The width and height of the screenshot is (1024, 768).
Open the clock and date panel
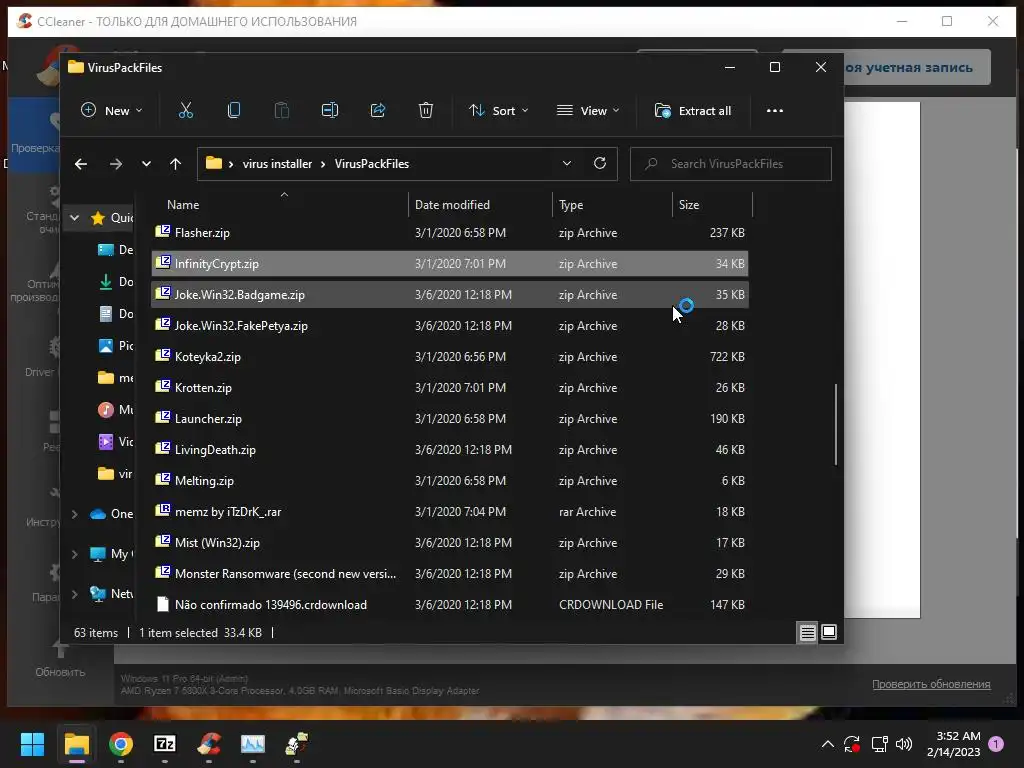[953, 744]
